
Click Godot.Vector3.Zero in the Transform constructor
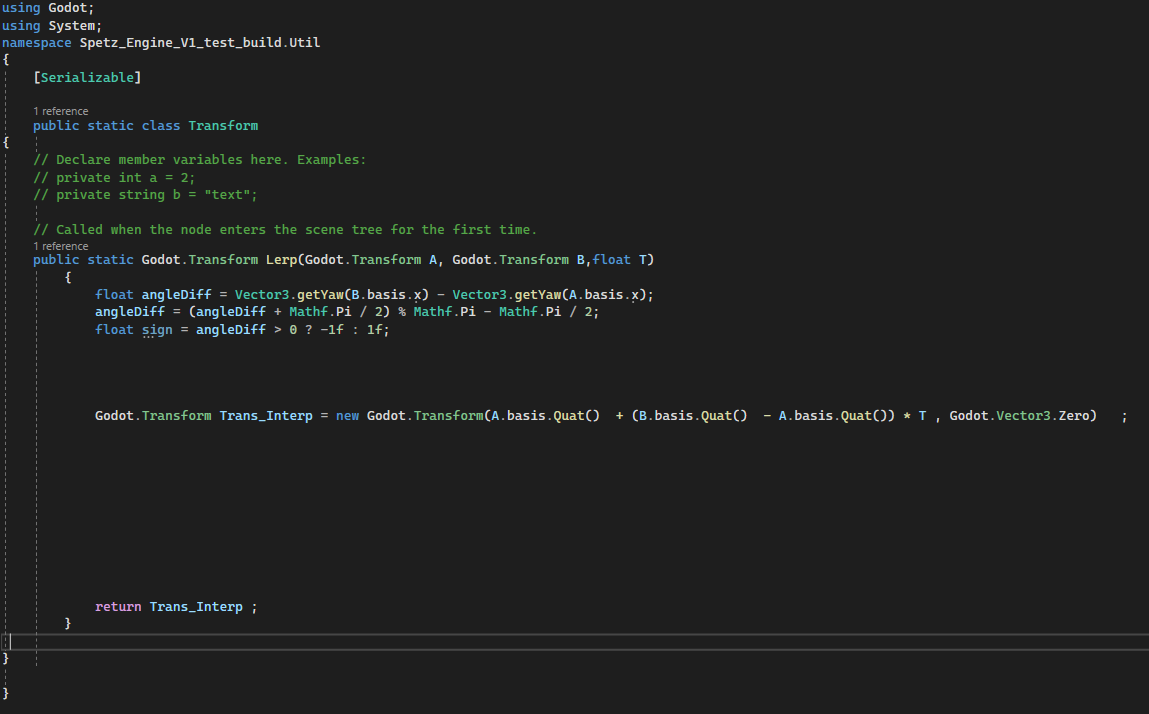coord(1022,415)
